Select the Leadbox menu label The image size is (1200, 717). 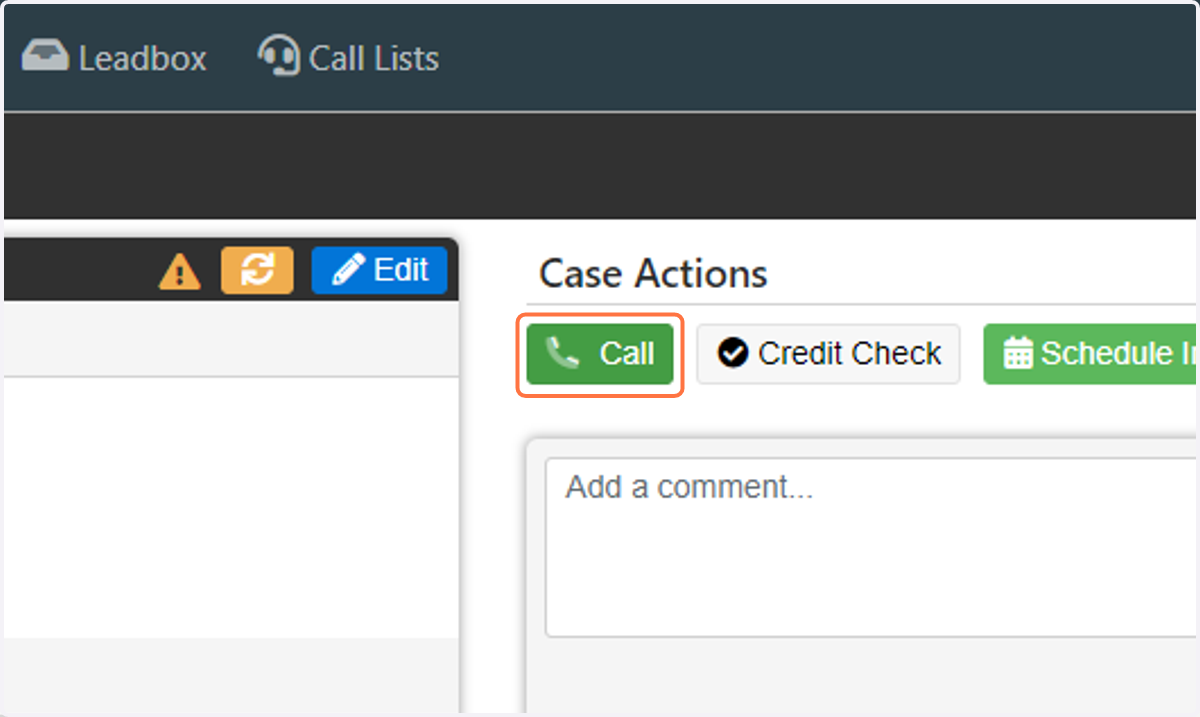click(x=143, y=58)
